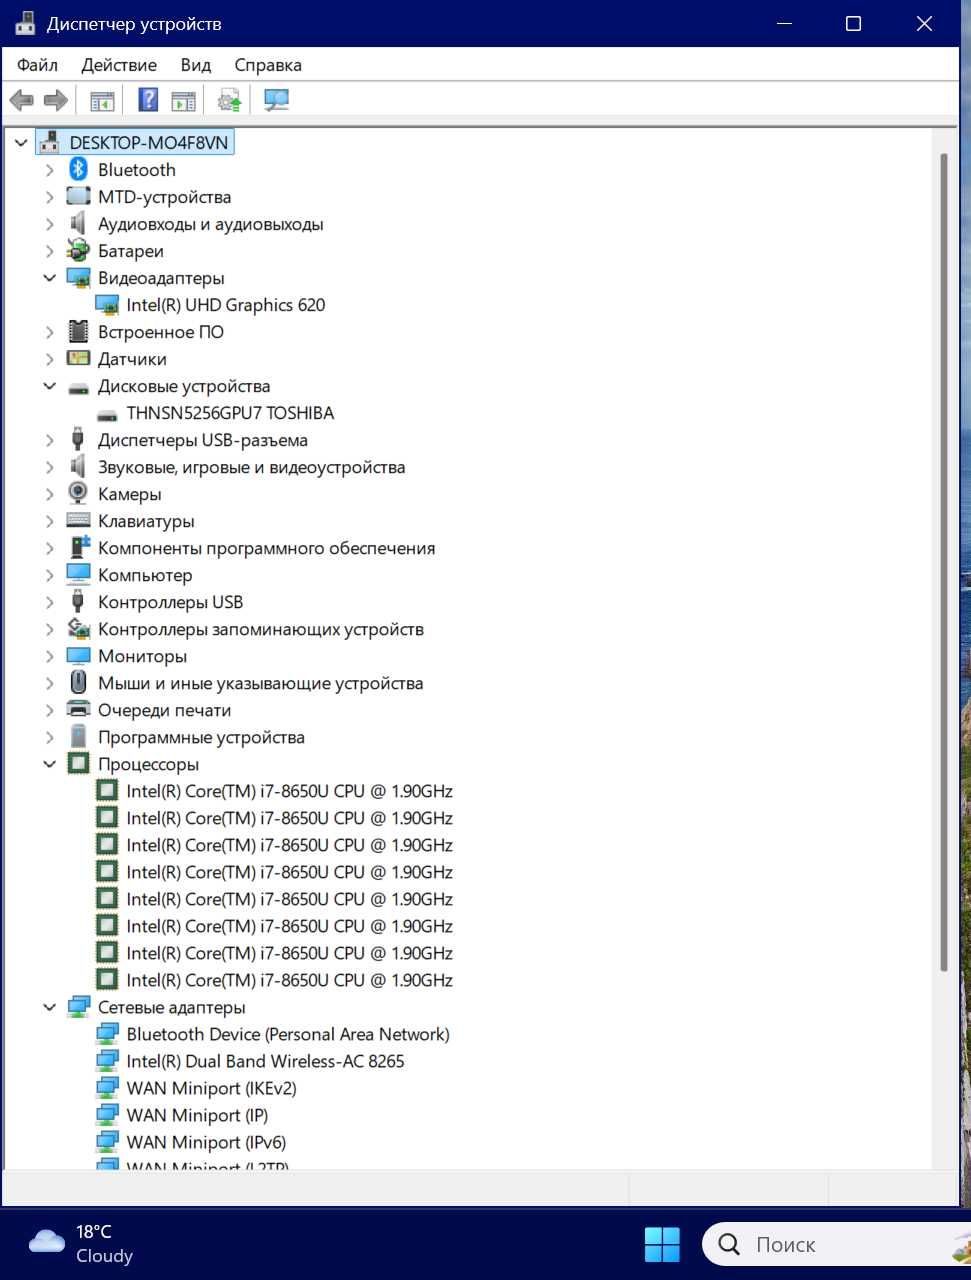Toggle the action pane toolbar icon
971x1280 pixels.
pos(183,100)
